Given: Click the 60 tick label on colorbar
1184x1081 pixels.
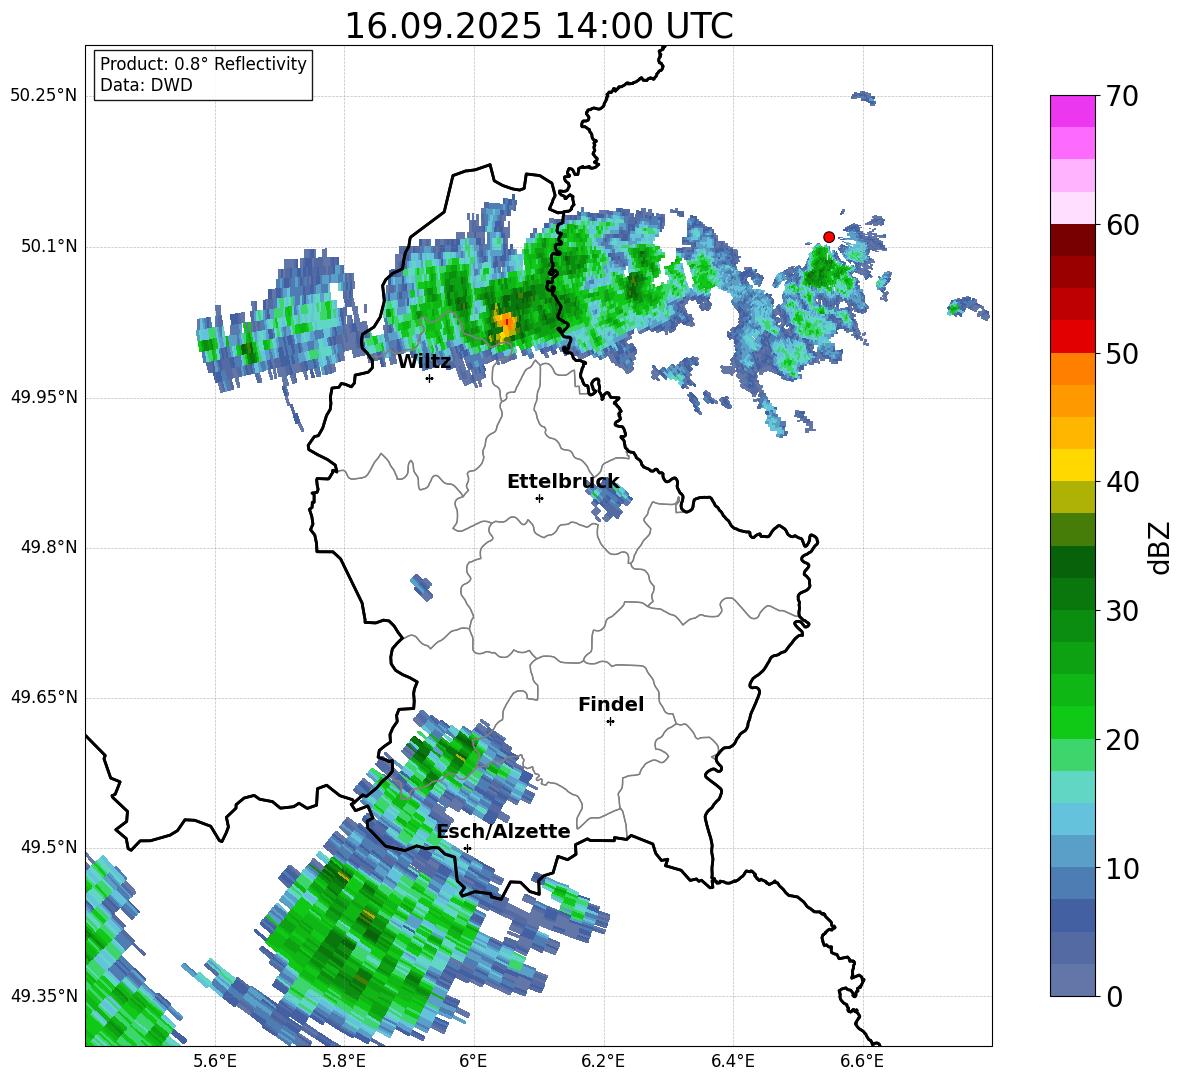Looking at the screenshot, I should tap(1121, 225).
